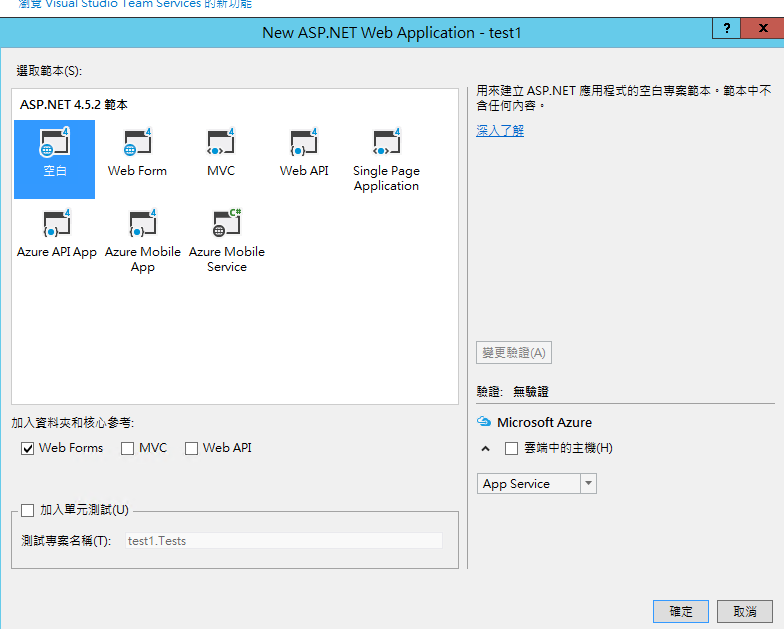This screenshot has height=629, width=784.
Task: Select the Single Page Application template
Action: click(x=386, y=159)
